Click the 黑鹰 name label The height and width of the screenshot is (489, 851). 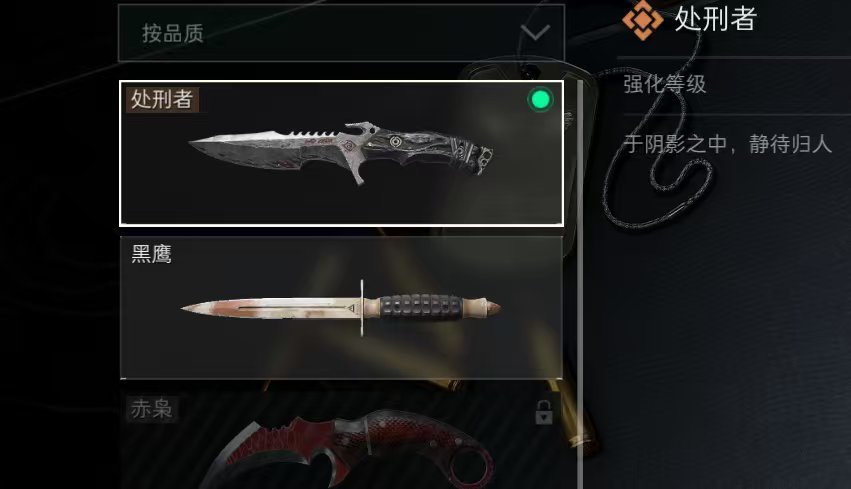point(151,253)
